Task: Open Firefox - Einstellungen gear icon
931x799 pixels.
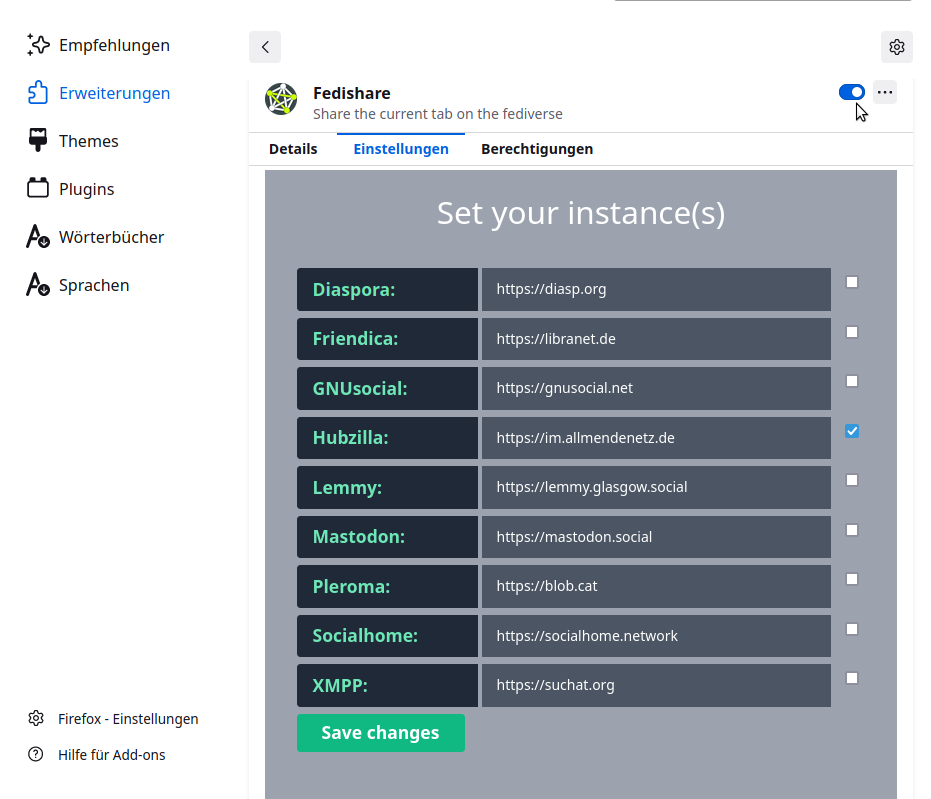Action: pos(36,718)
